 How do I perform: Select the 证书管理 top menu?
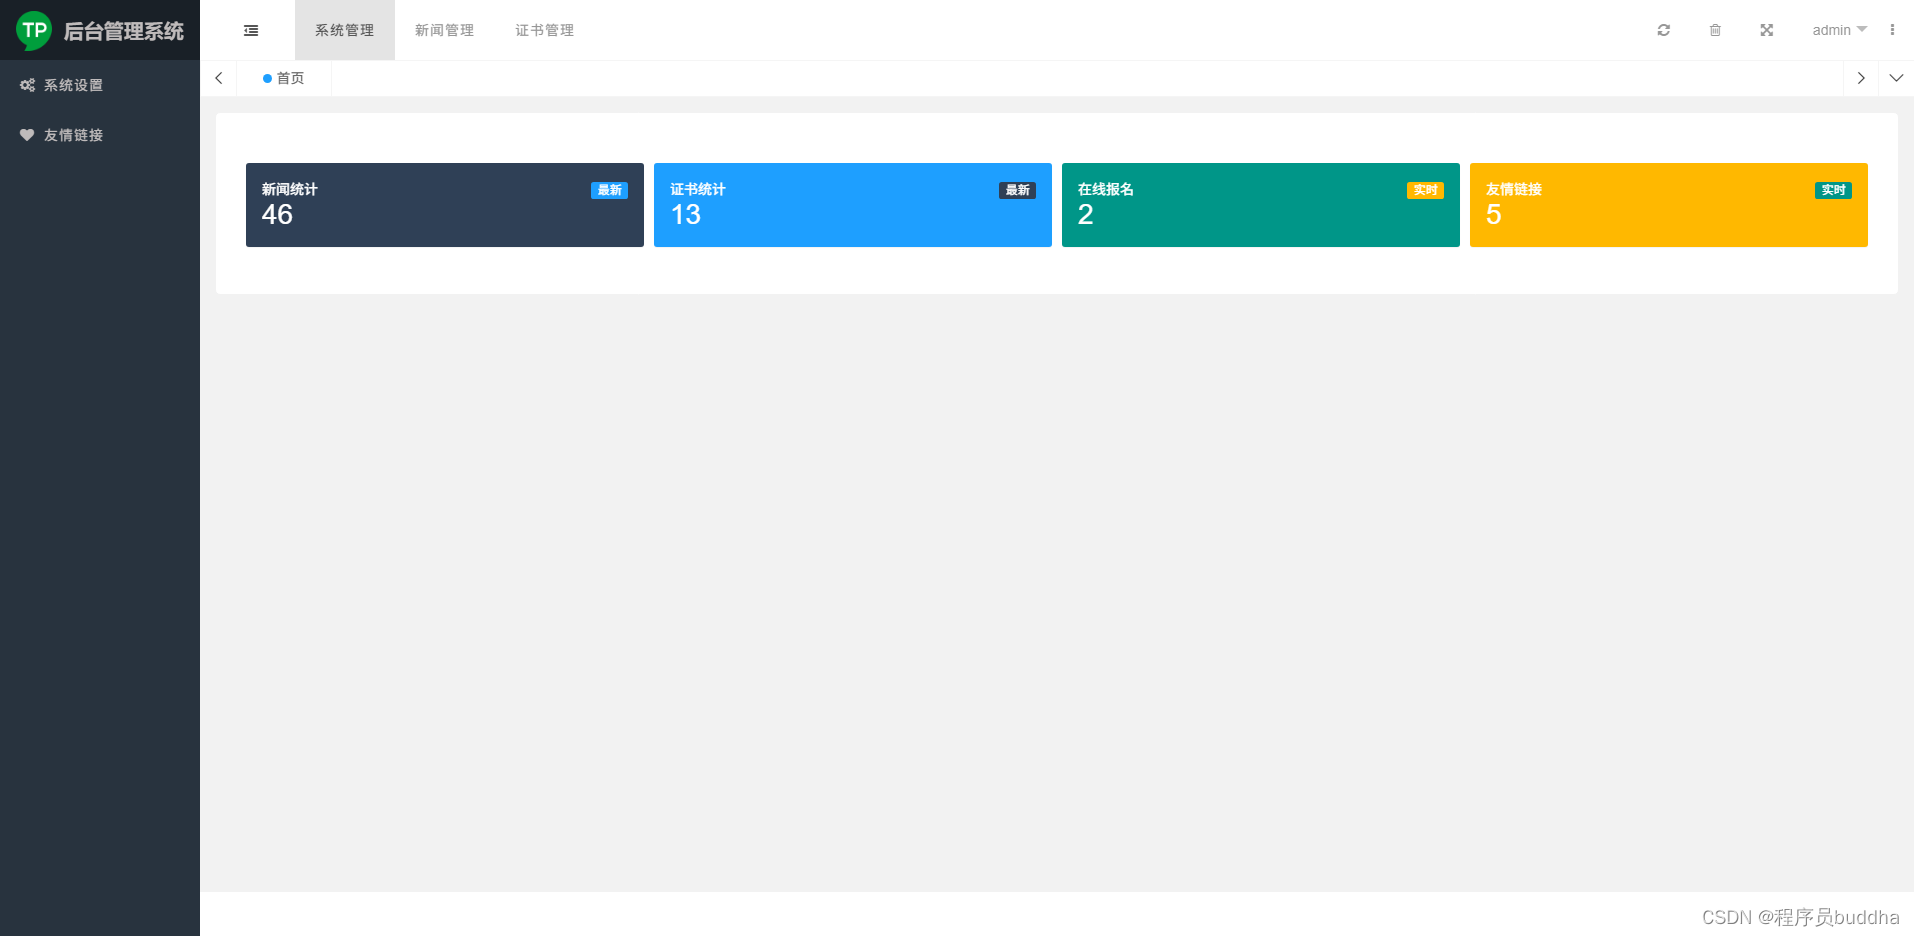click(545, 30)
